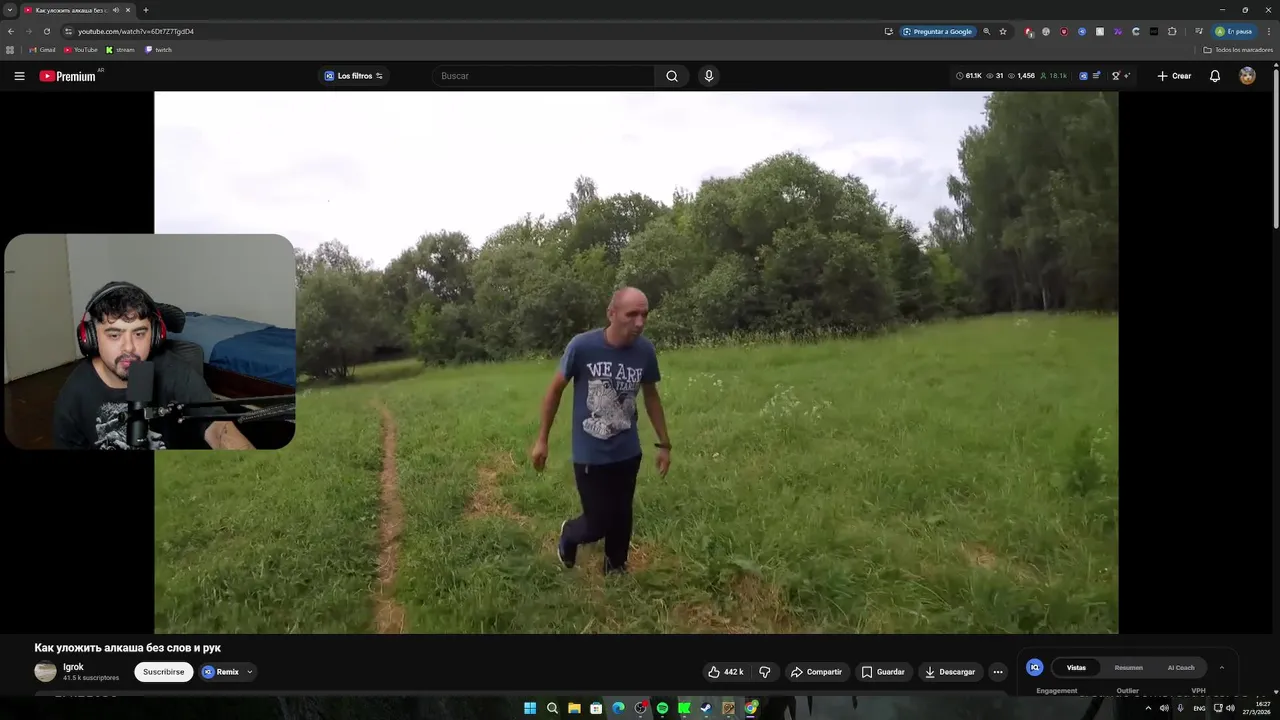Screen dimensions: 1280x720
Task: Click the vidIQ 61.1K clock stat
Action: click(x=969, y=76)
